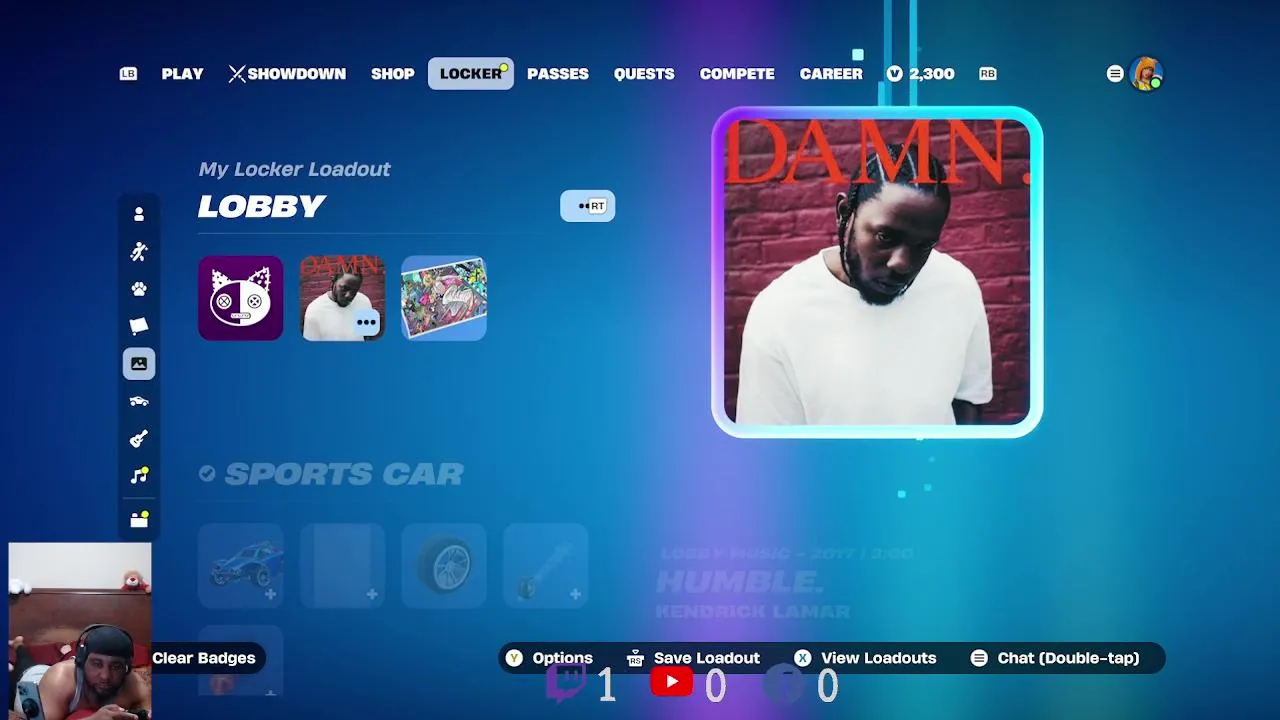
Task: Click the RT toggle button beside LOBBY
Action: pos(588,206)
